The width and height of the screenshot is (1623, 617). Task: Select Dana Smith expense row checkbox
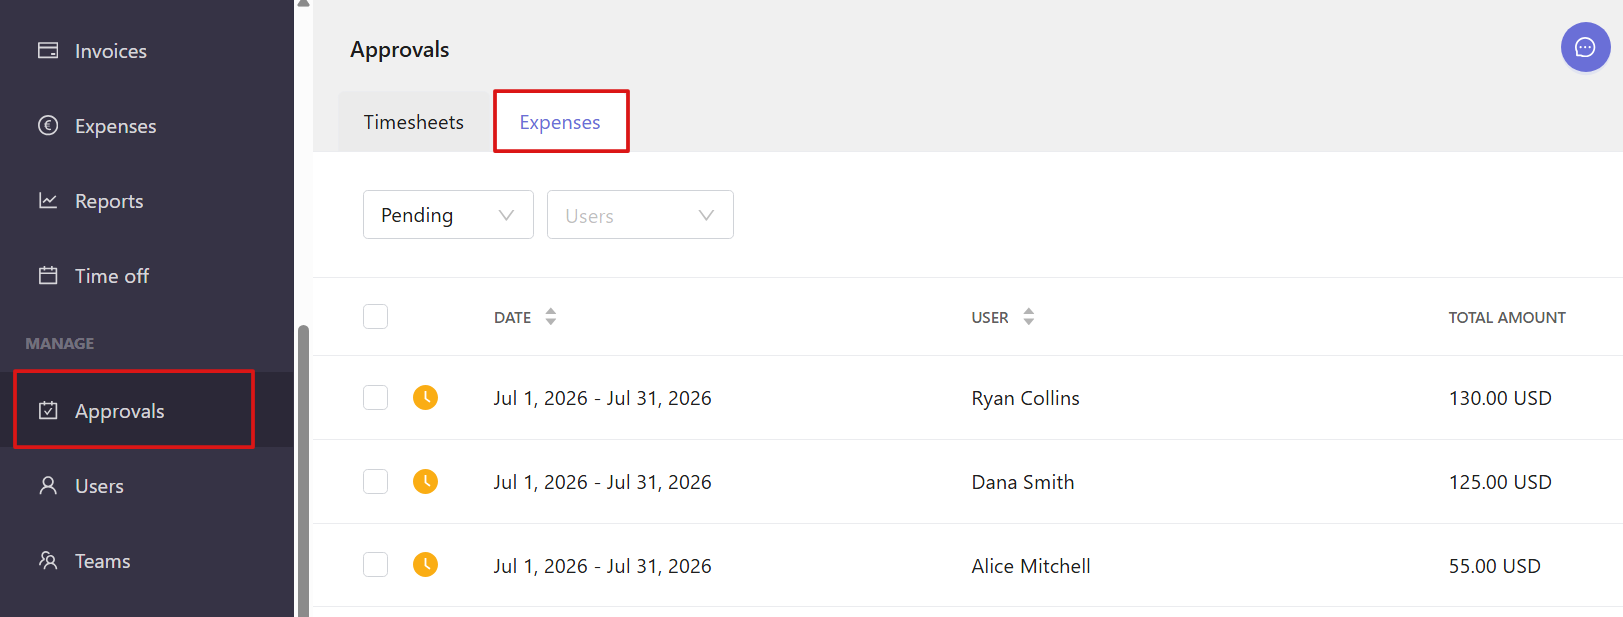tap(375, 481)
